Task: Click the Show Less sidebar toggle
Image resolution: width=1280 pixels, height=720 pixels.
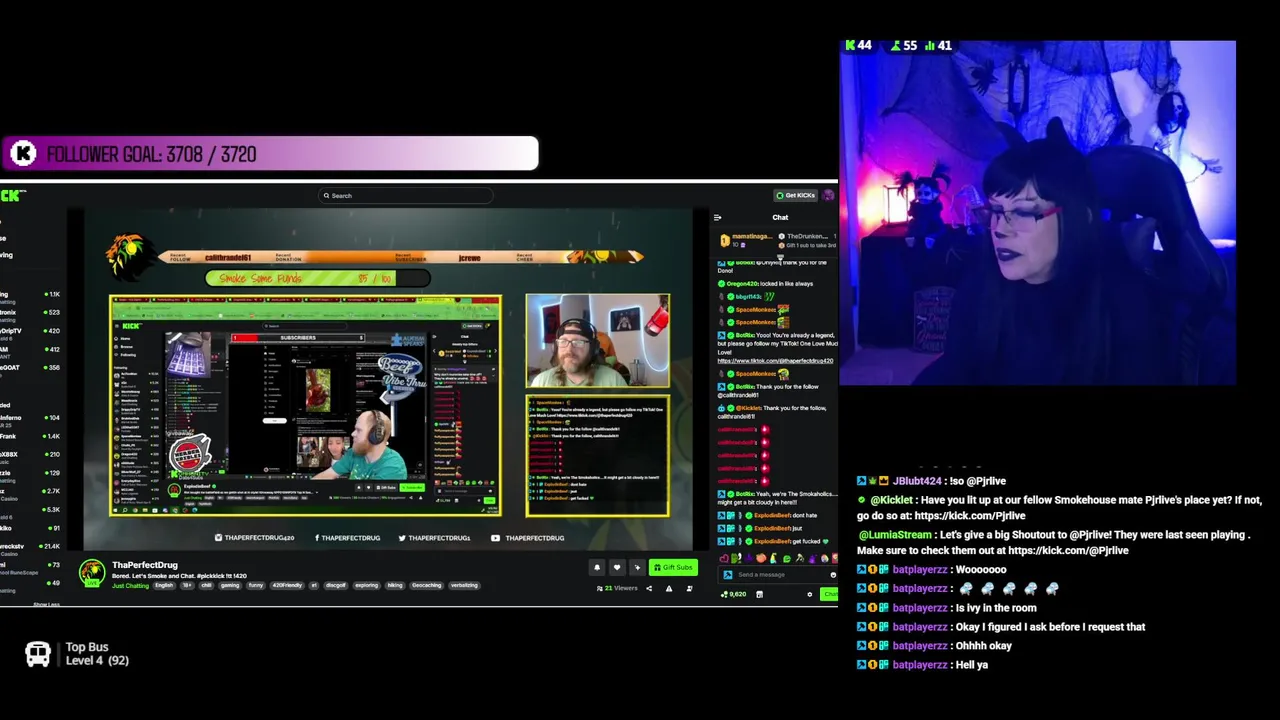Action: 46,604
